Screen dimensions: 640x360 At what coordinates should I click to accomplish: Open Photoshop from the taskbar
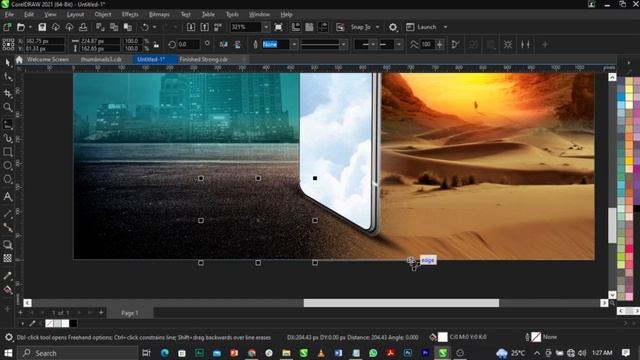pos(408,353)
